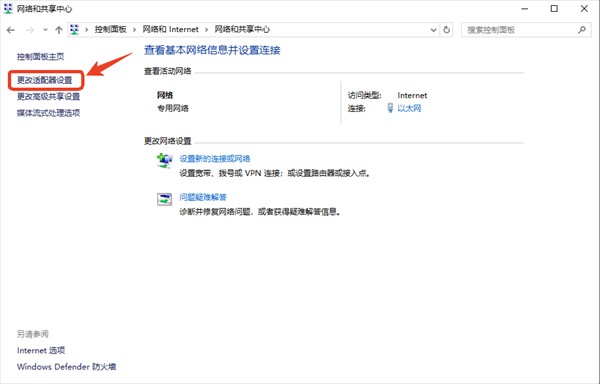Close the 网络和共享中心 window
The height and width of the screenshot is (384, 600).
[584, 9]
